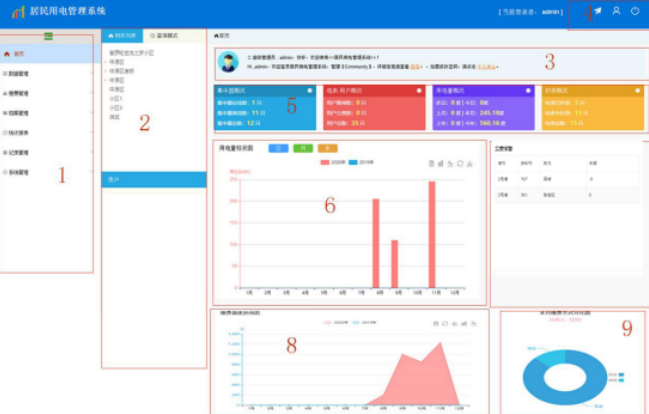The width and height of the screenshot is (649, 414).
Task: Toggle white dot on purple 用电量概况 card
Action: pyautogui.click(x=528, y=90)
